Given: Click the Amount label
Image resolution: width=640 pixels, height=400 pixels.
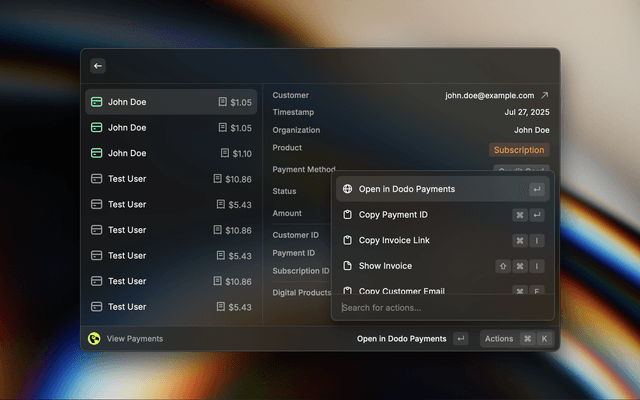Looking at the screenshot, I should pyautogui.click(x=287, y=213).
